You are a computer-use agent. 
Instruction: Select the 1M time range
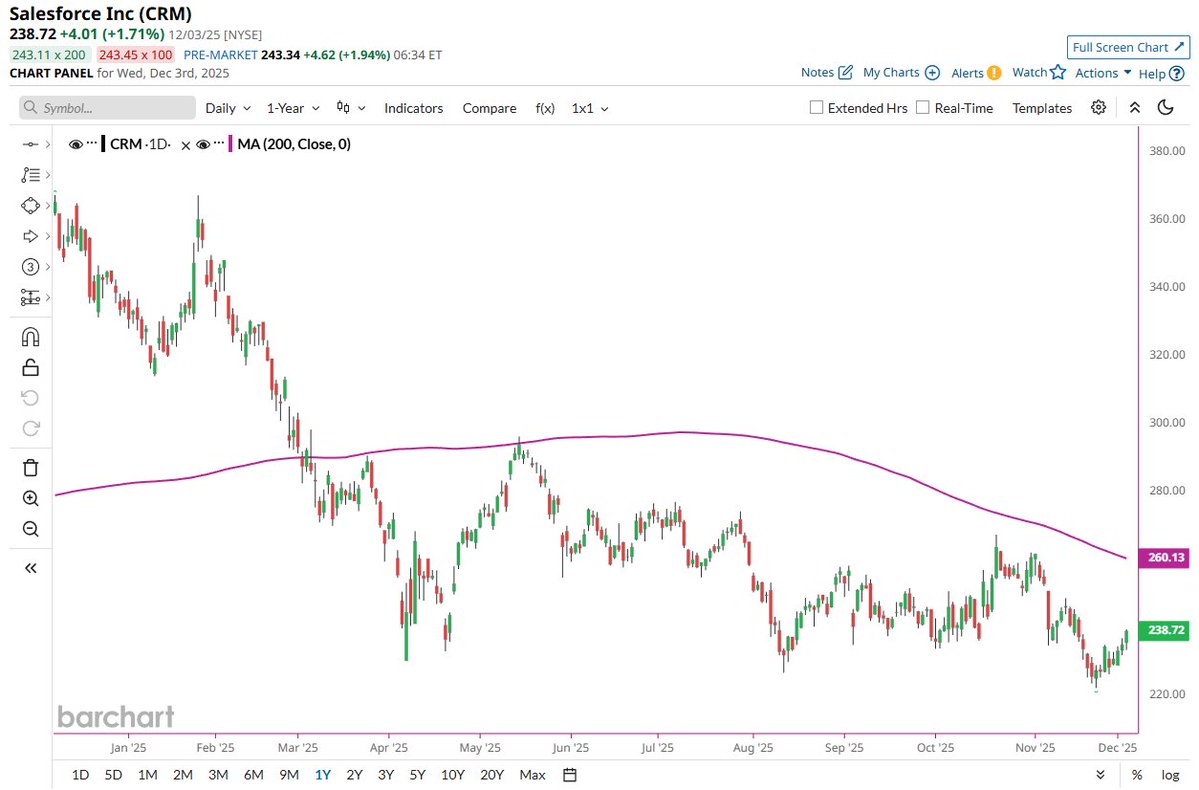pyautogui.click(x=148, y=775)
